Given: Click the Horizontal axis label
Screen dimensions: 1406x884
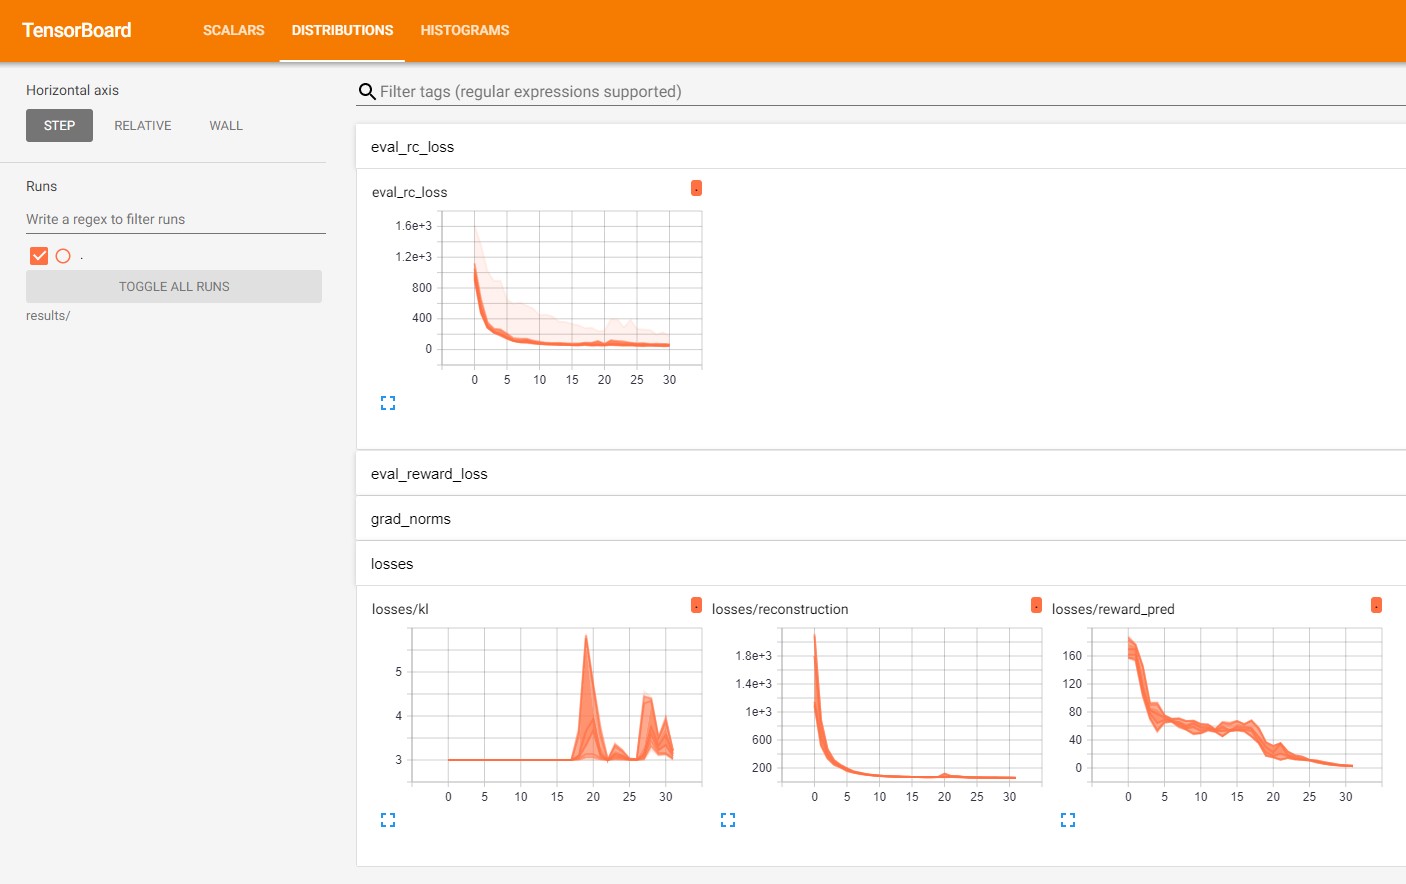Looking at the screenshot, I should pyautogui.click(x=72, y=90).
